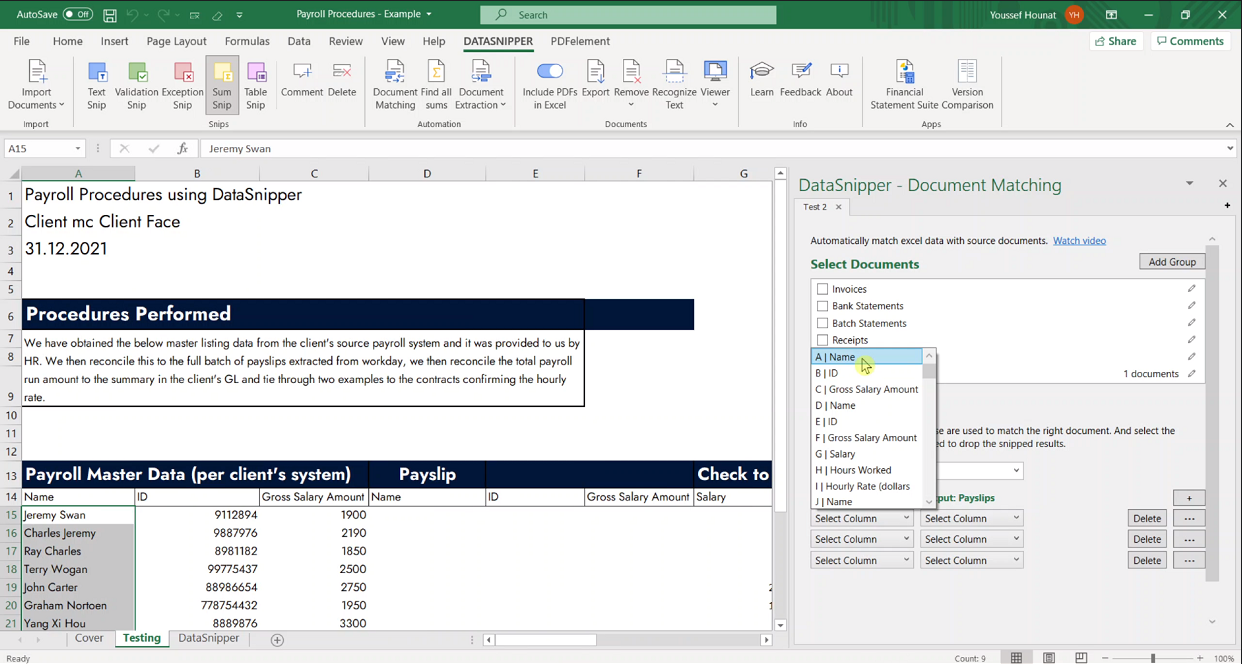The width and height of the screenshot is (1242, 664).
Task: Click the Export documents icon
Action: pyautogui.click(x=595, y=80)
